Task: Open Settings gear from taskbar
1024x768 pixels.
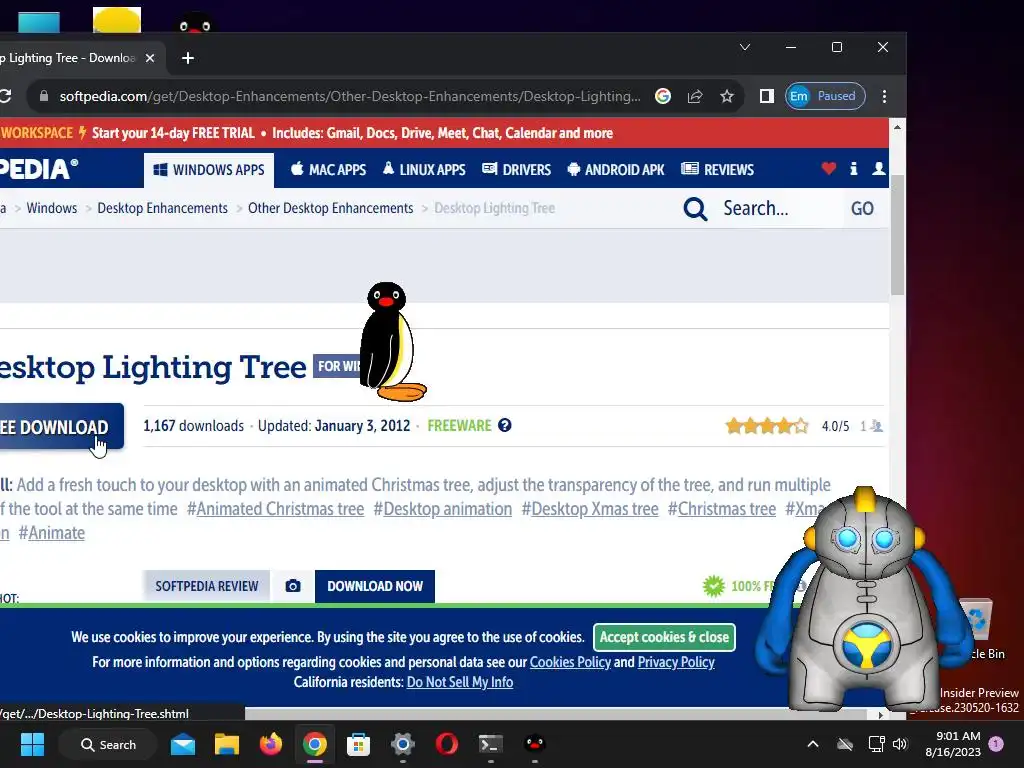Action: pyautogui.click(x=403, y=744)
